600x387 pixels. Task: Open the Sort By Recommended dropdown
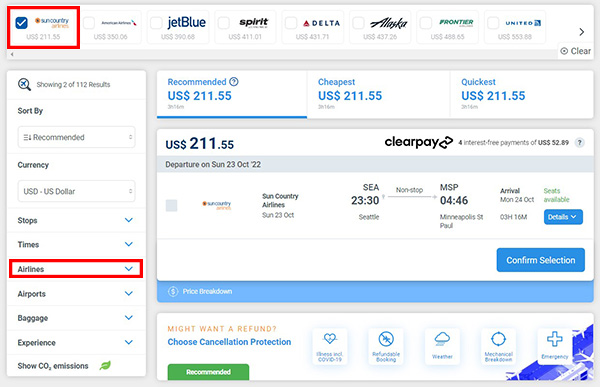77,137
